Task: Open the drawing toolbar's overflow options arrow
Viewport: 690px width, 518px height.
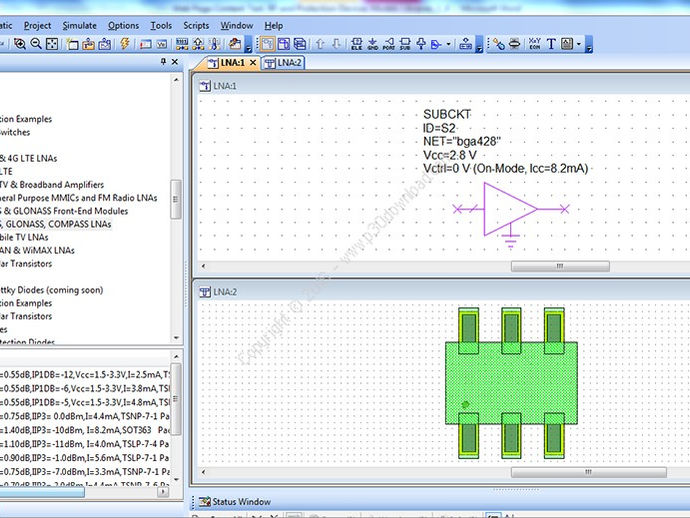Action: coord(589,44)
